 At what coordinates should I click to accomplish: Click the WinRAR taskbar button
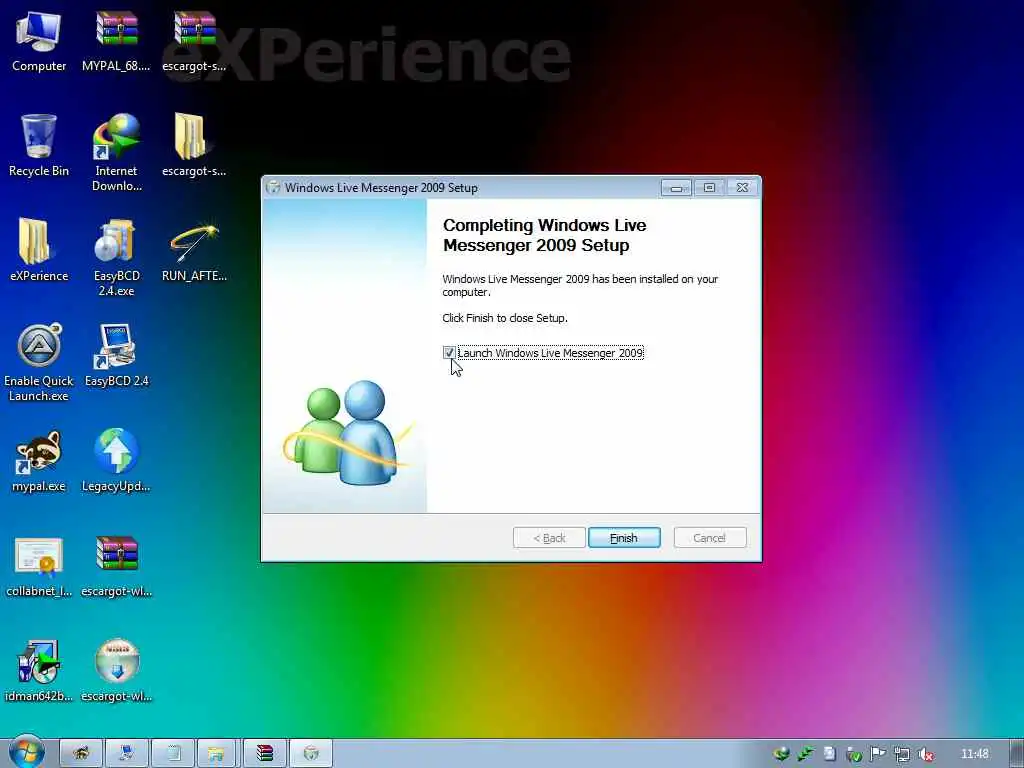(264, 754)
